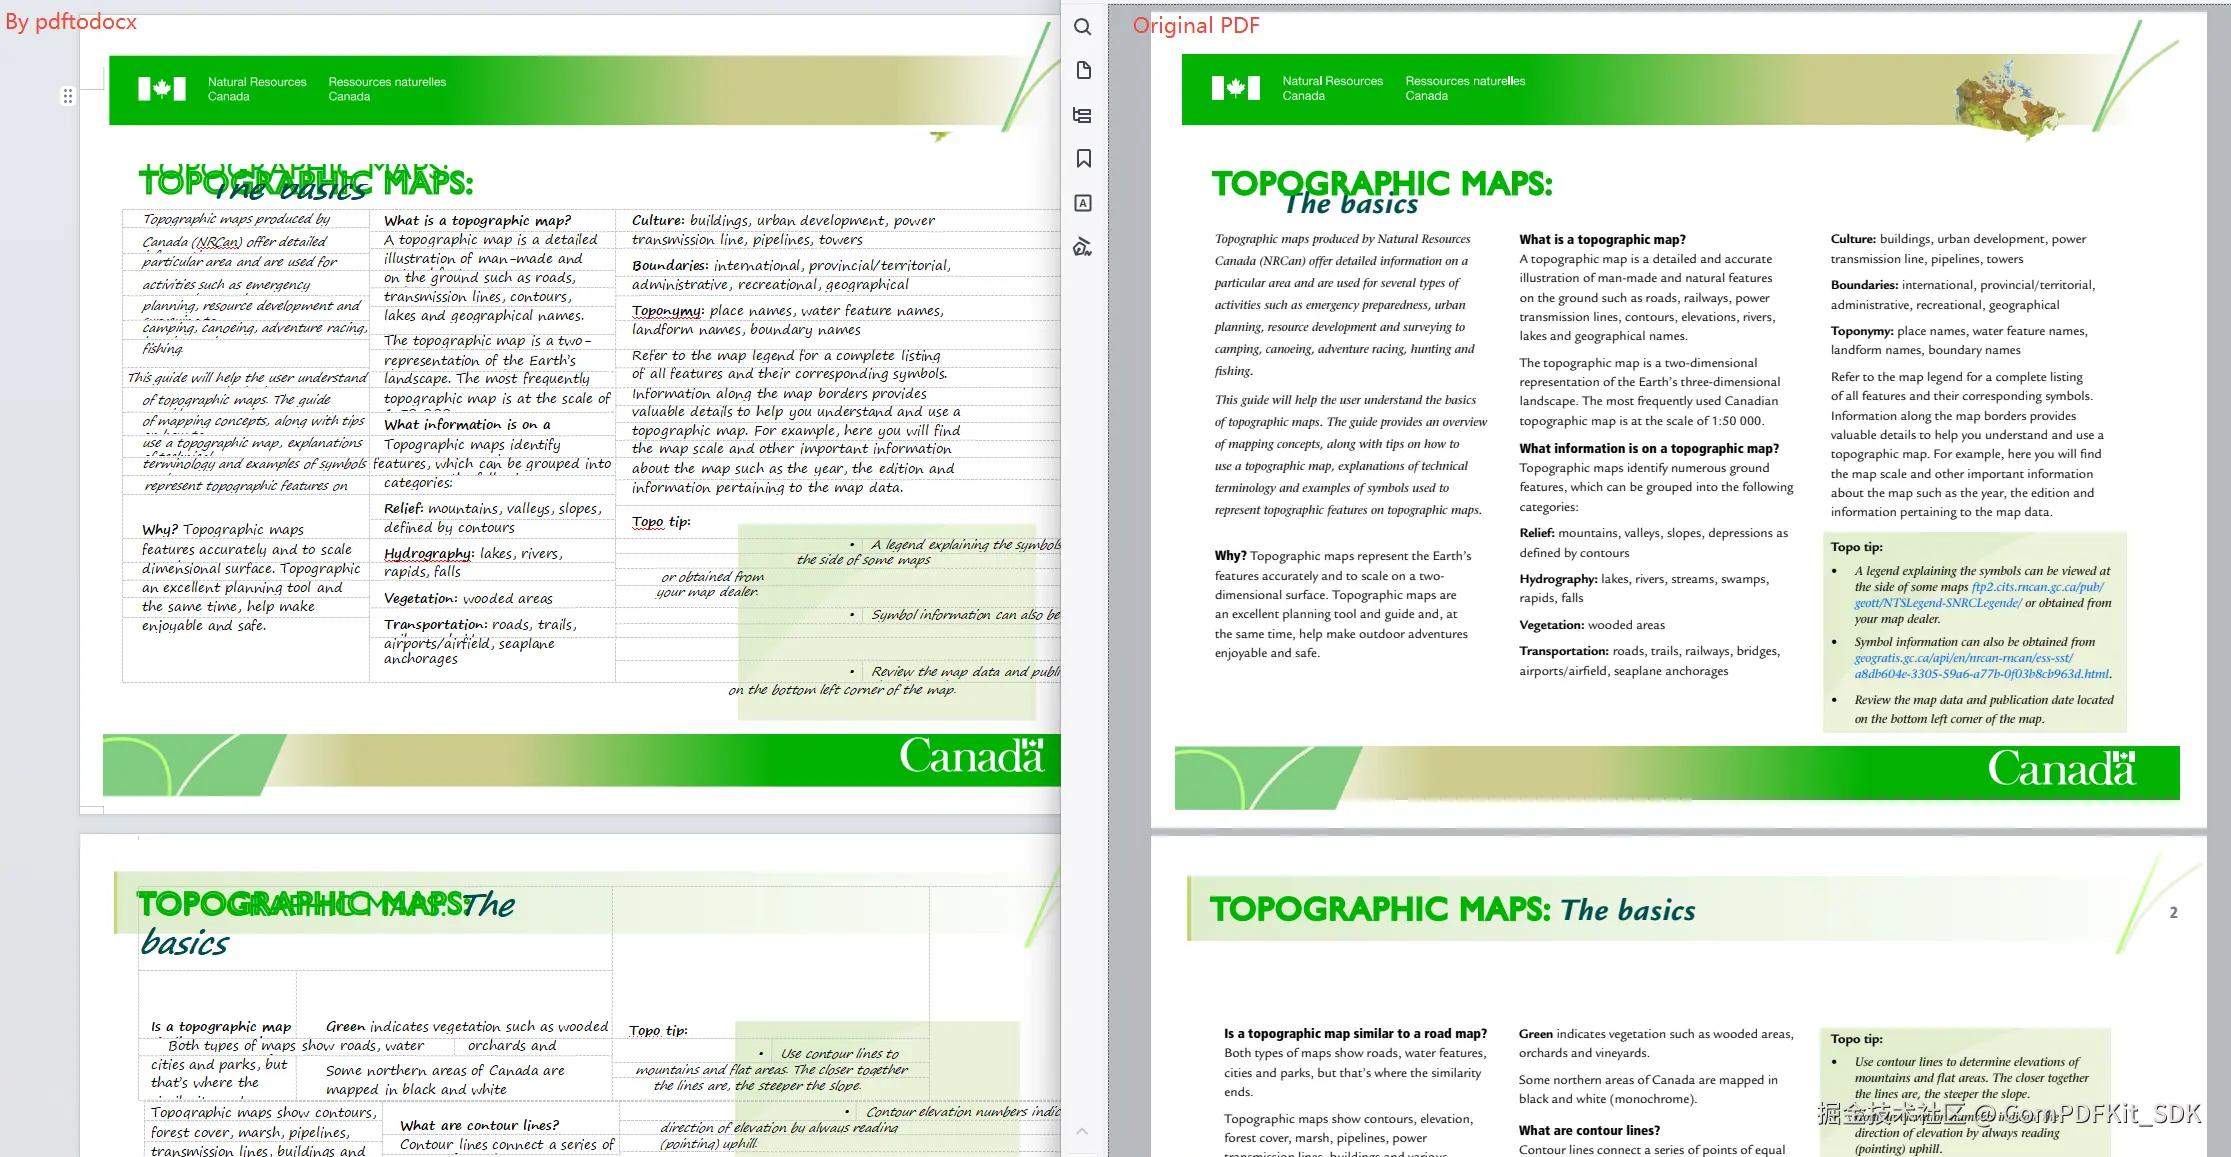Click 'Is a topographic map similar to a road map?' heading
Viewport: 2231px width, 1157px height.
(x=1355, y=1034)
